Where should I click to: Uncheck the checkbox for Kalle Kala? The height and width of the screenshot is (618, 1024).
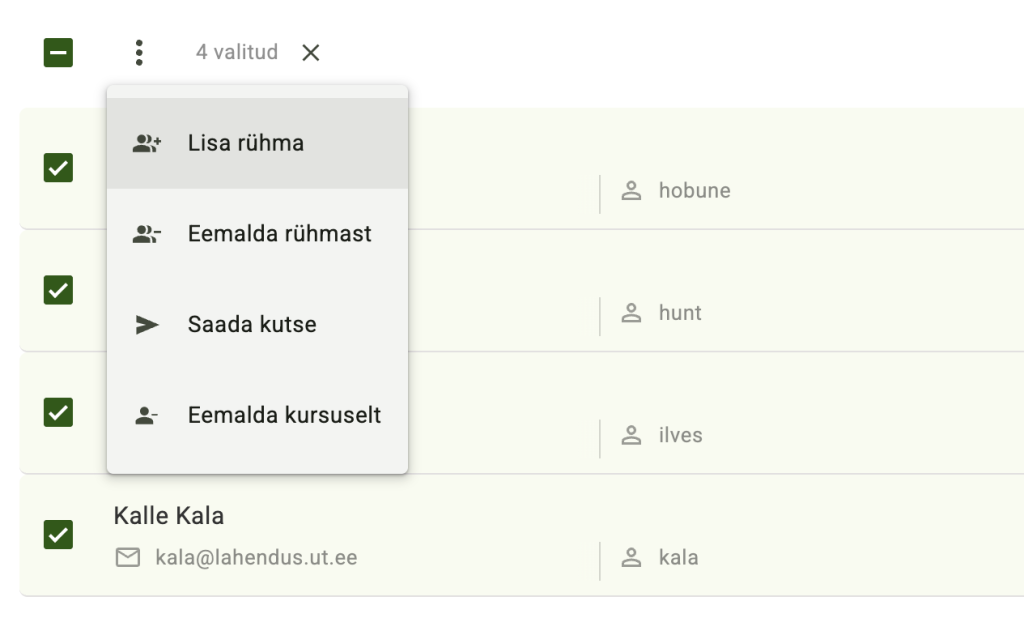[59, 535]
